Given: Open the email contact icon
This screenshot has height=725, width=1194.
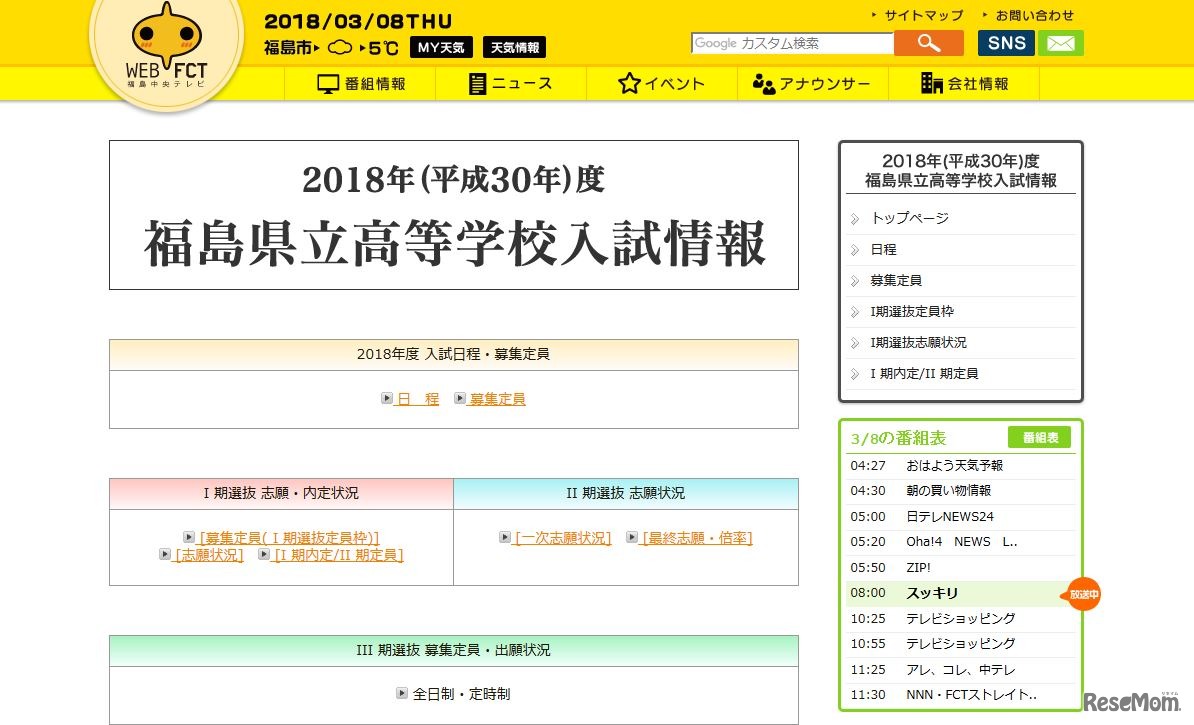Looking at the screenshot, I should pos(1060,43).
